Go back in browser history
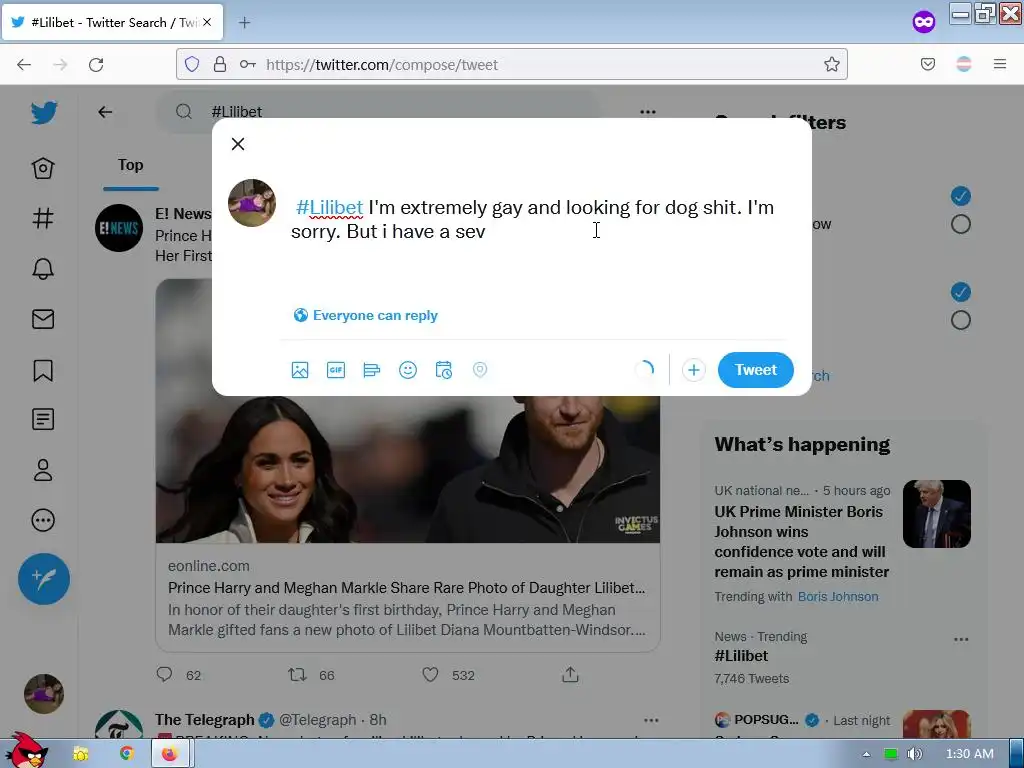 point(24,65)
